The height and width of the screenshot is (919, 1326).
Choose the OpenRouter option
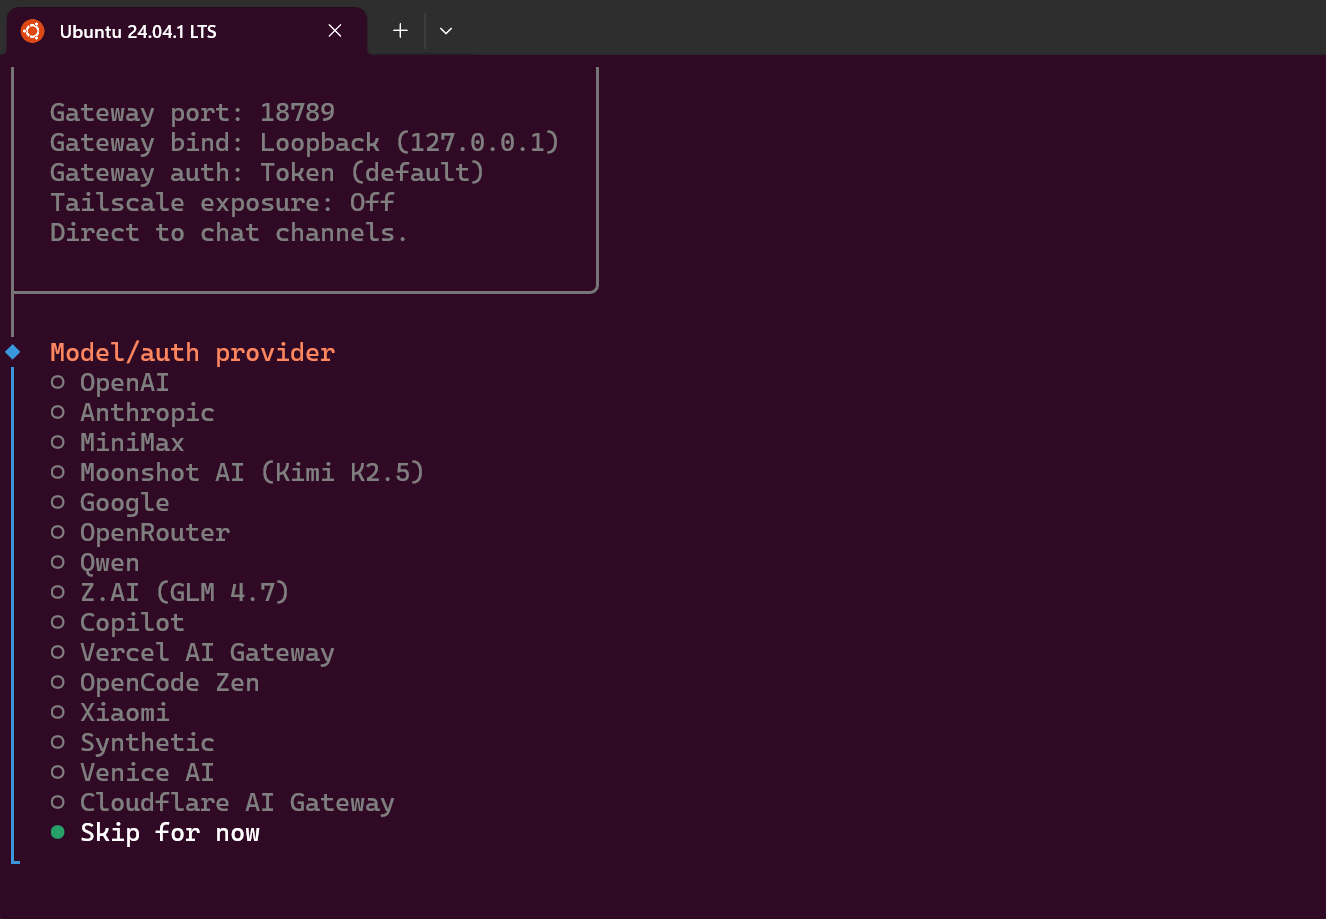(x=140, y=533)
